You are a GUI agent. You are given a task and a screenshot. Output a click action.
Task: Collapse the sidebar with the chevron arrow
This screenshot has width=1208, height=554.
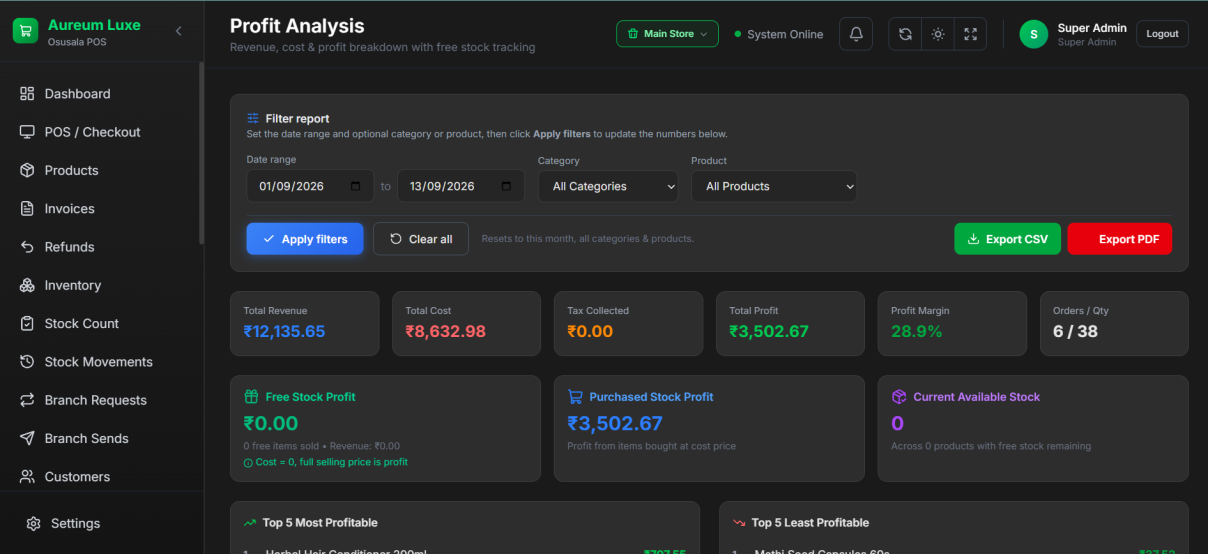[179, 31]
